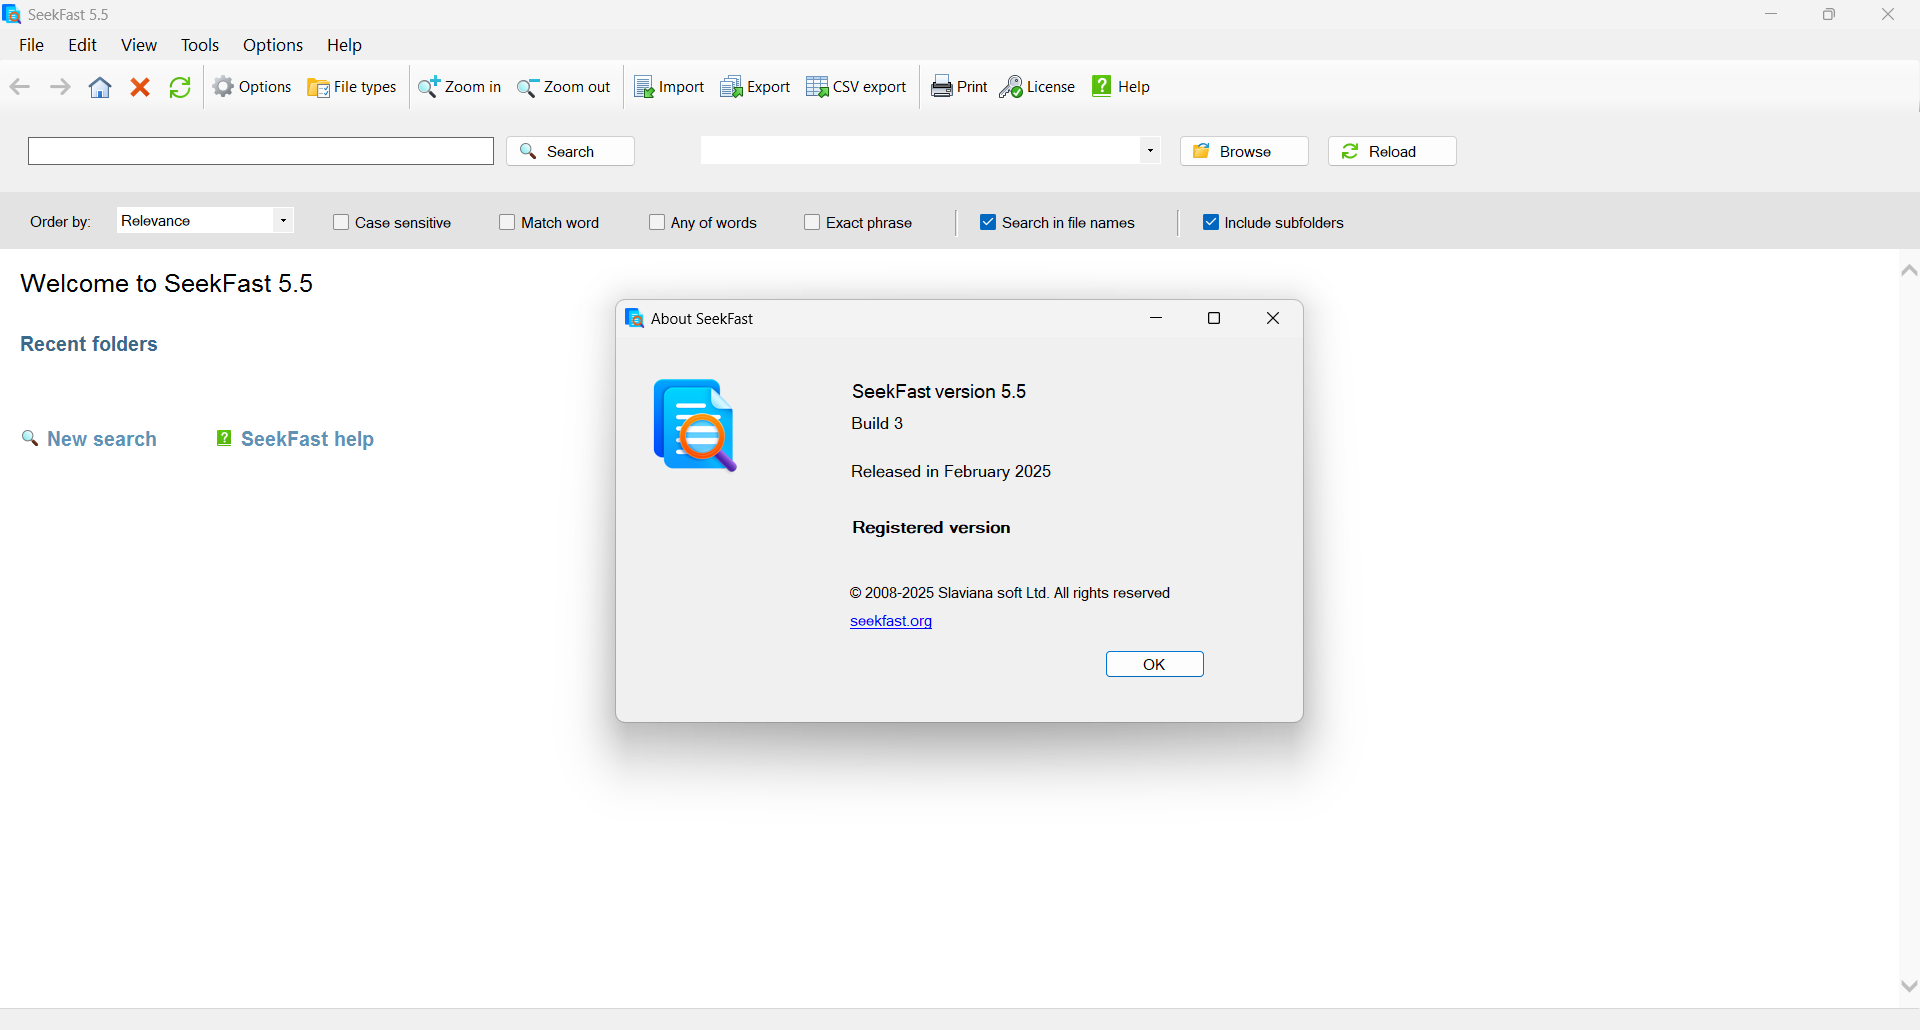Click the green refresh icon
The height and width of the screenshot is (1030, 1920).
180,87
